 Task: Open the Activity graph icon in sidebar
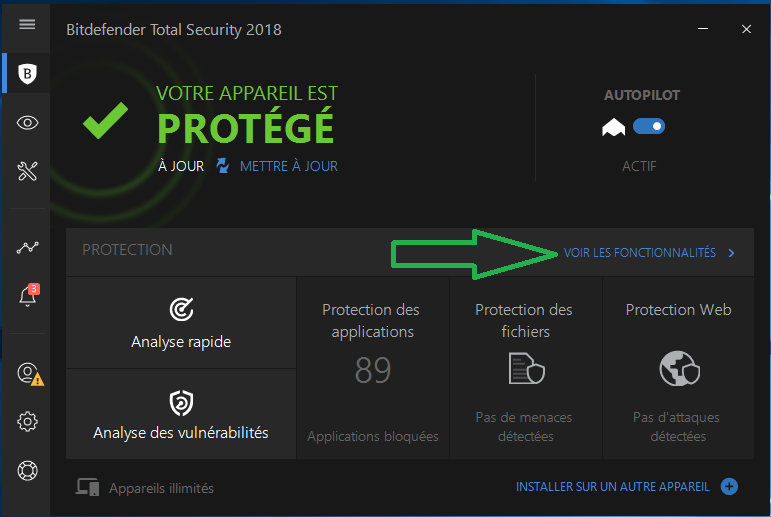point(28,247)
